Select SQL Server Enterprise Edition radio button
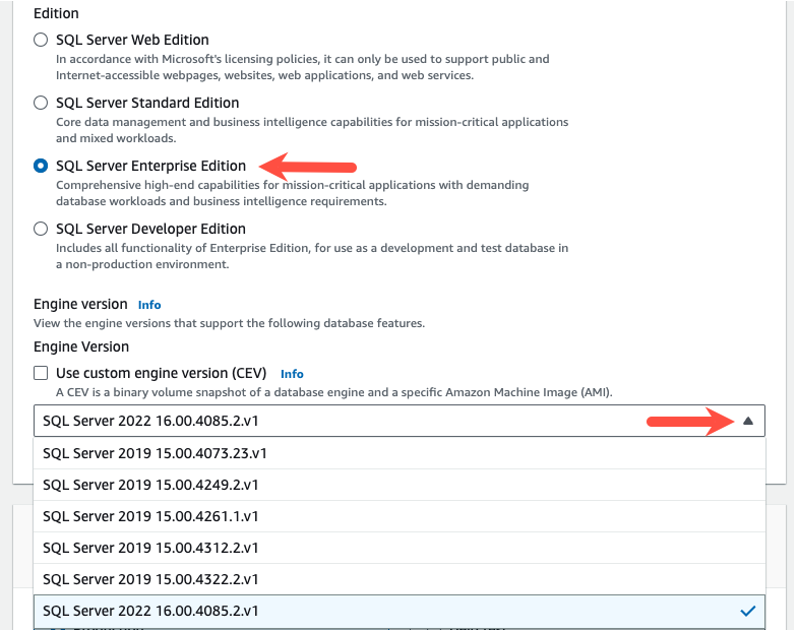Image resolution: width=794 pixels, height=630 pixels. [41, 166]
